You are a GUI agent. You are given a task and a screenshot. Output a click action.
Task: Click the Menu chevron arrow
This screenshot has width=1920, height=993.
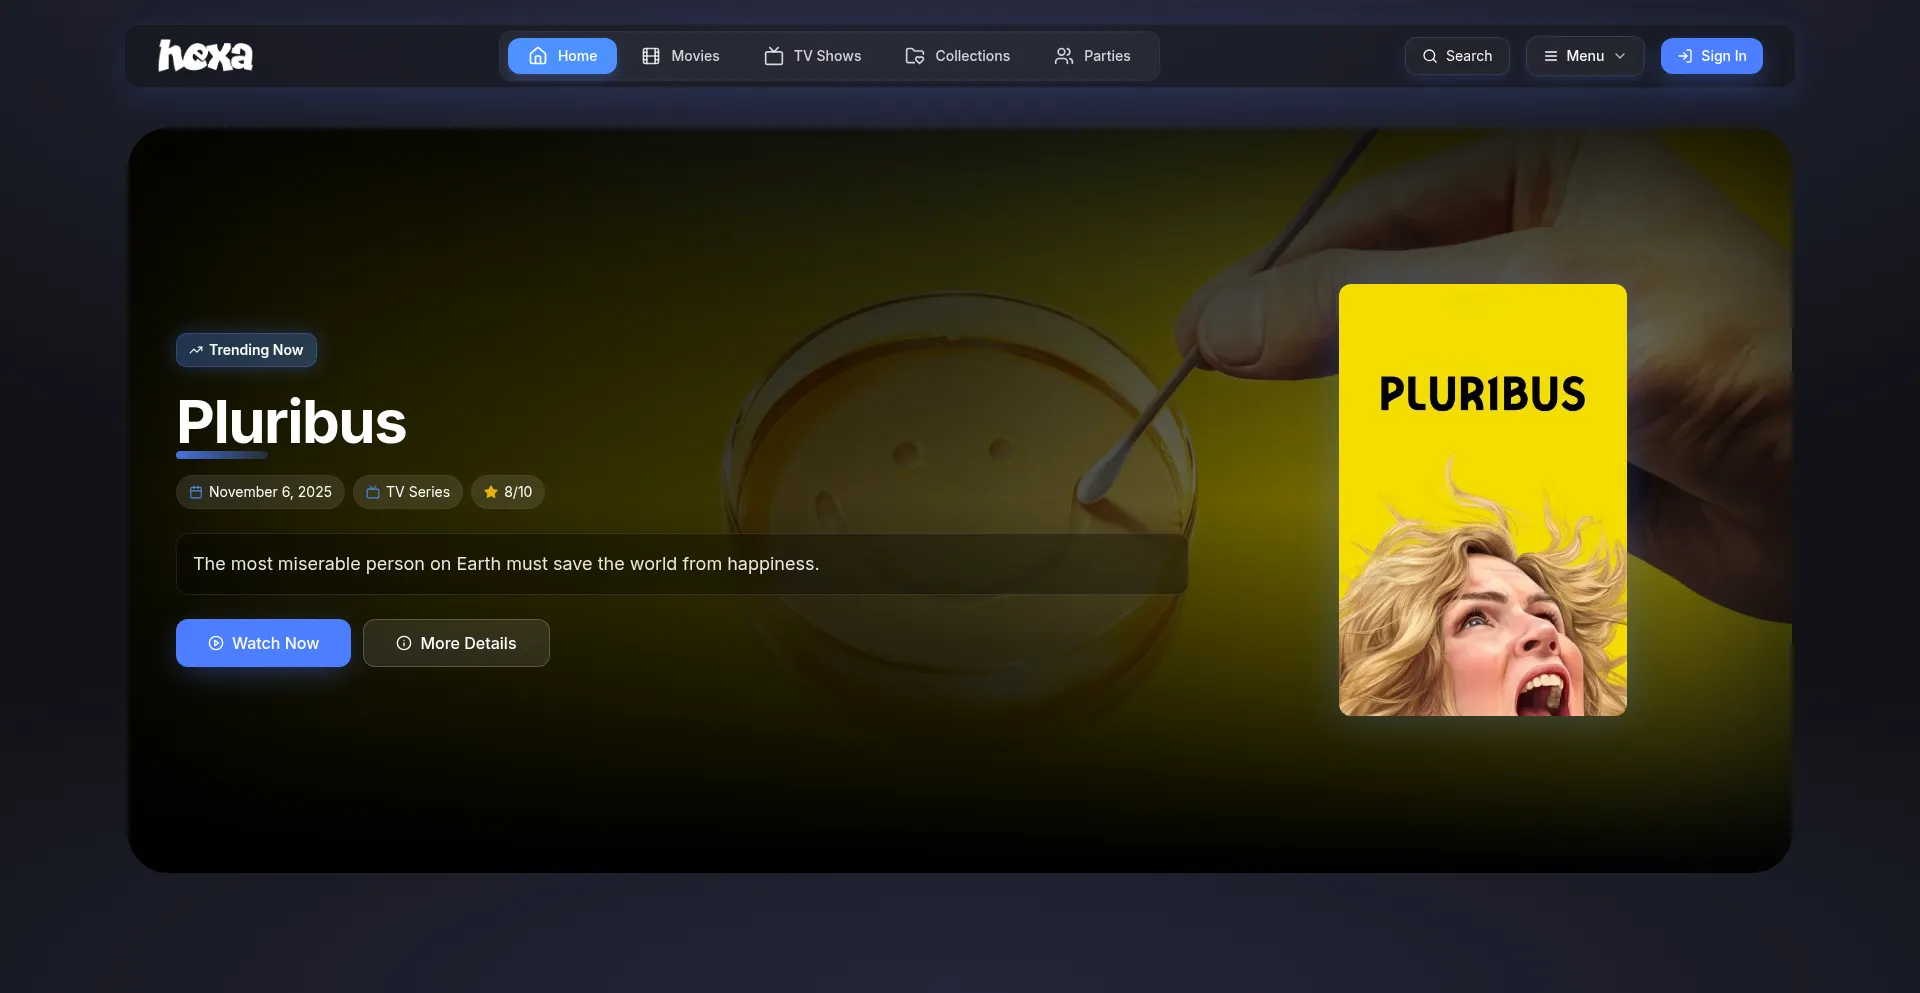[x=1620, y=56]
